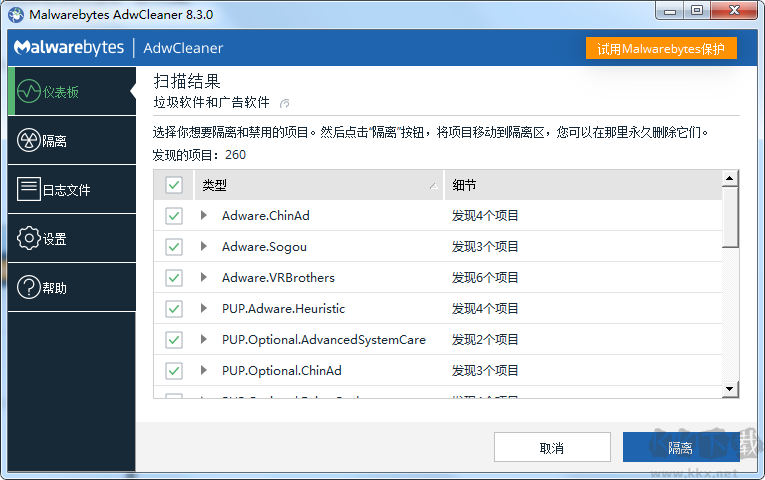Image resolution: width=765 pixels, height=480 pixels.
Task: Click 发现6个项目 in the VRBrothers row
Action: pos(484,278)
